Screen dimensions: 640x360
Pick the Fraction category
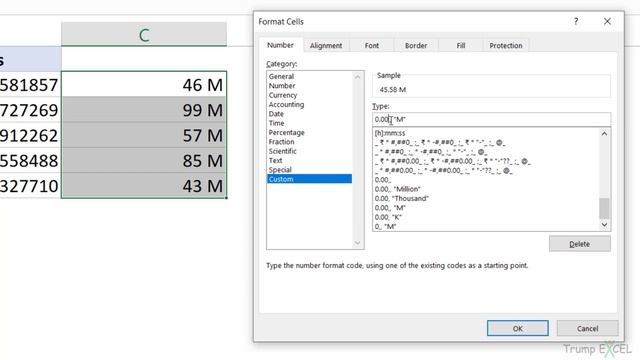tap(309, 142)
